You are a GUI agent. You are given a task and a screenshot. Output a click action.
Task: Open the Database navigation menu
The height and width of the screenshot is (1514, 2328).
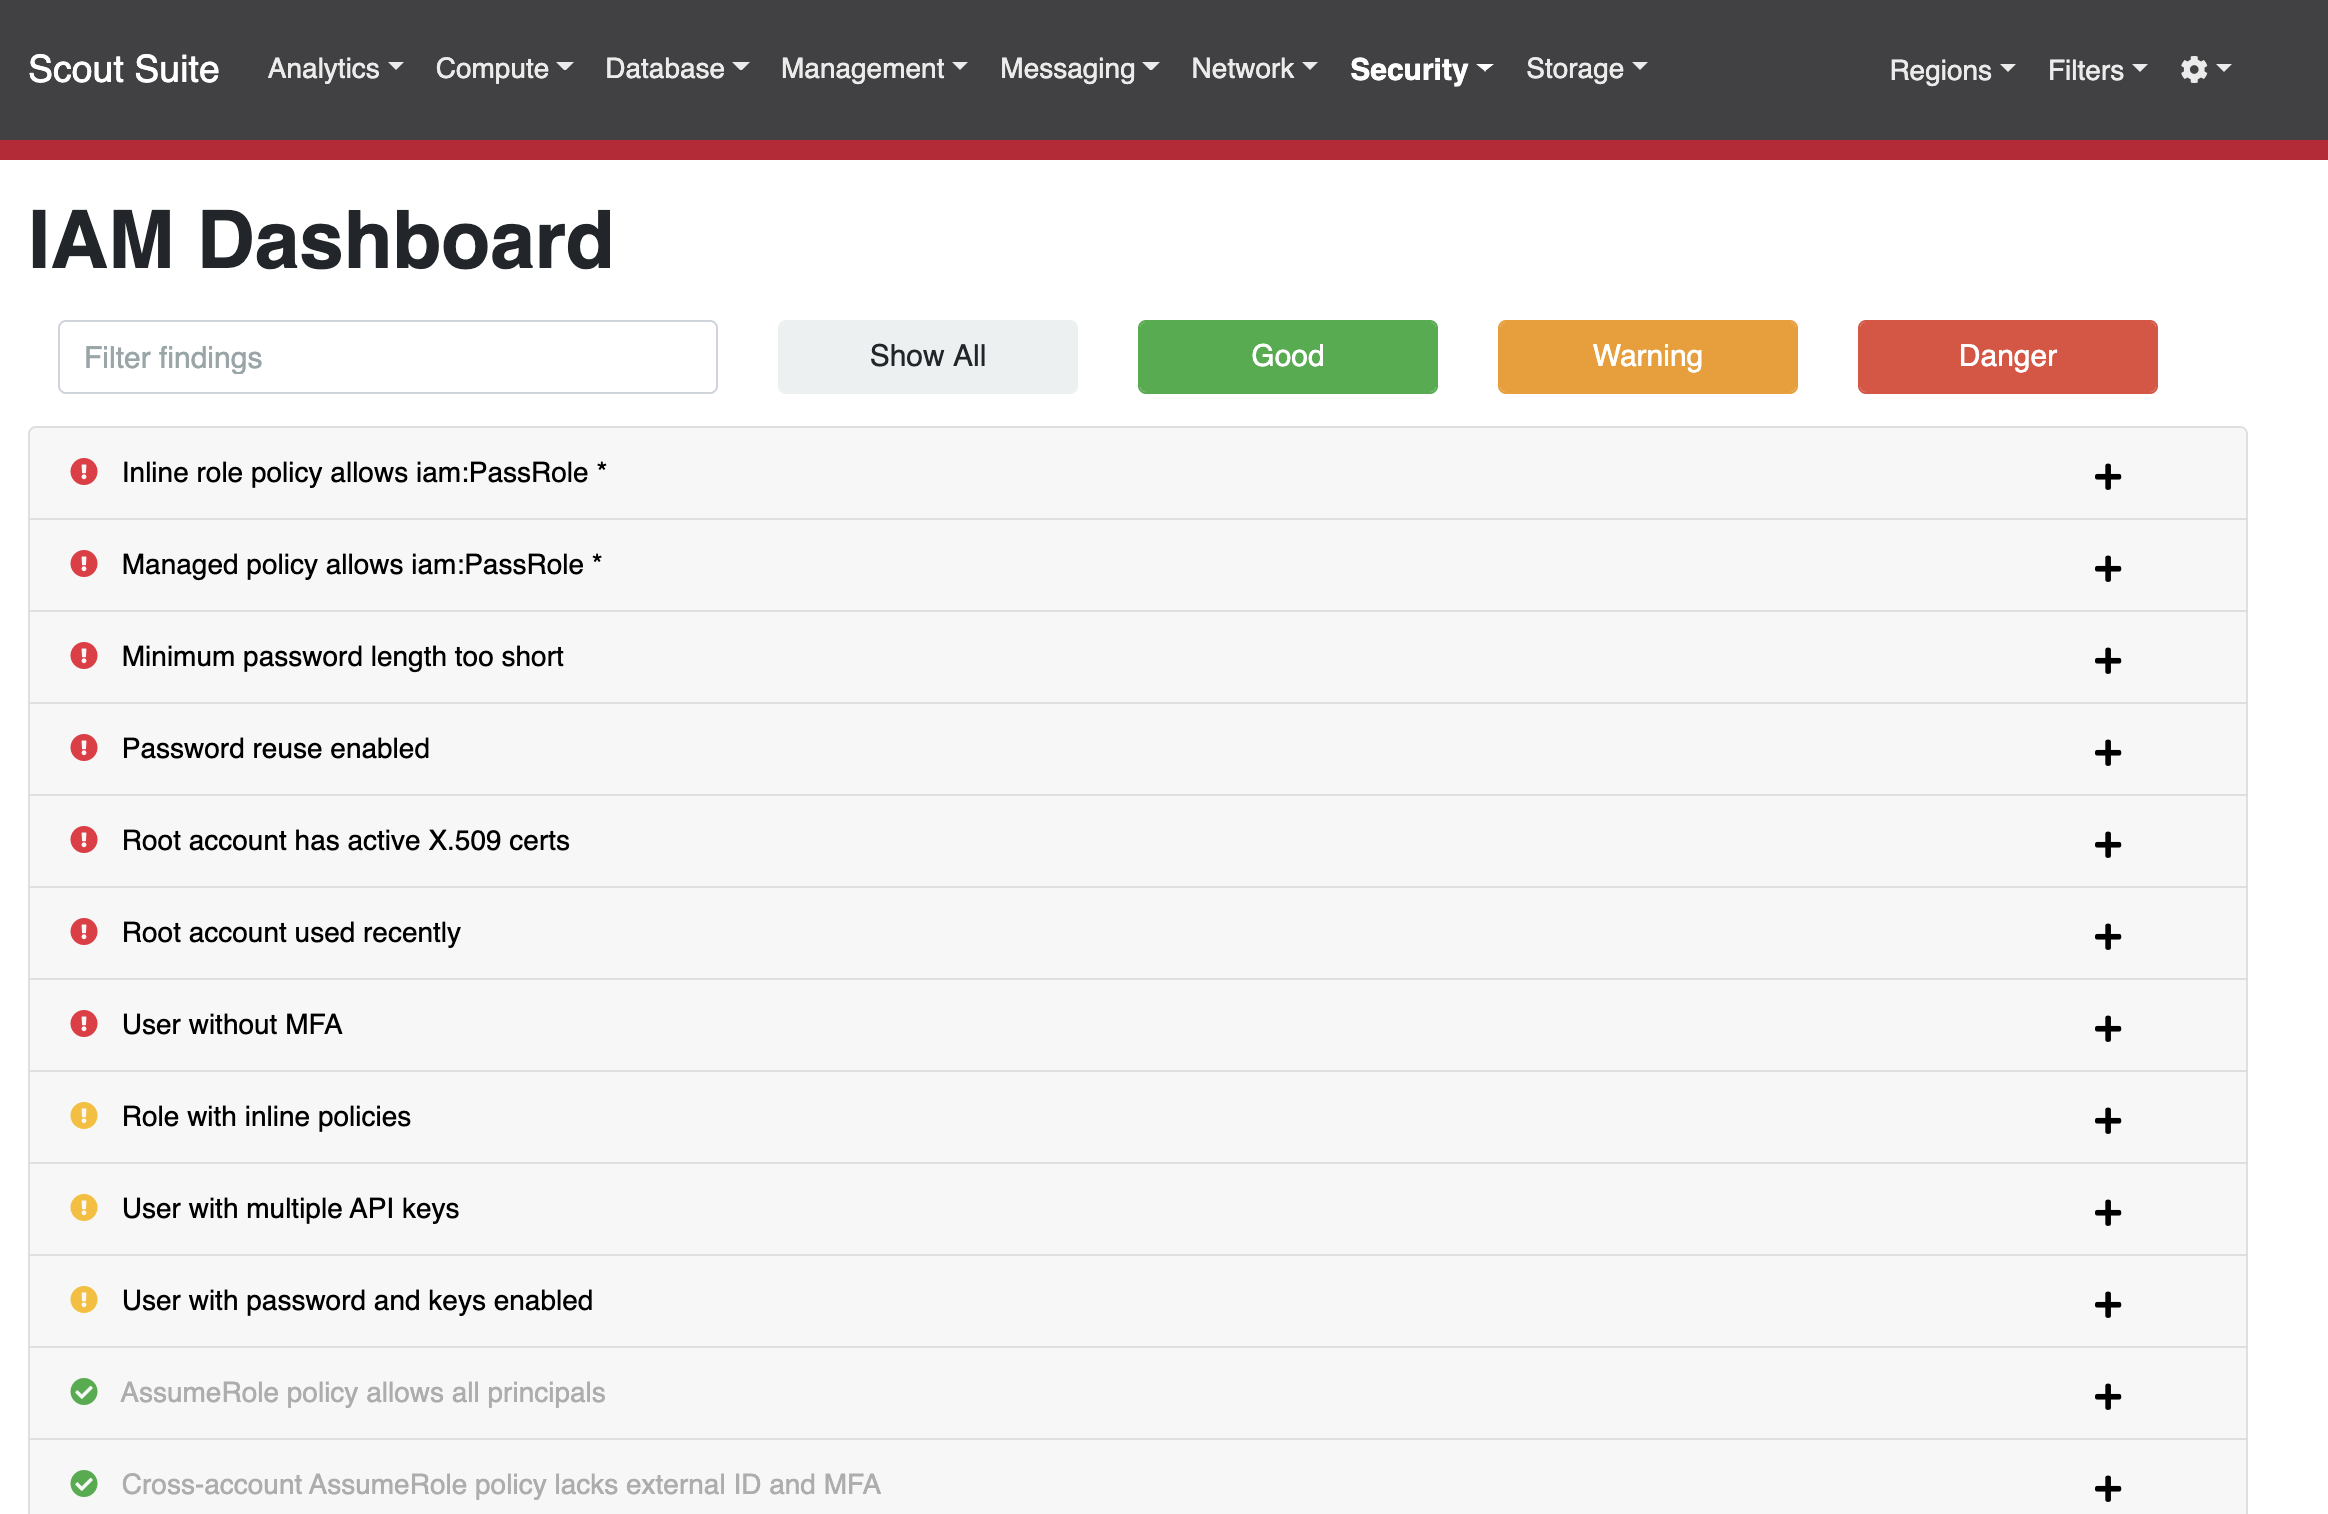pos(677,68)
